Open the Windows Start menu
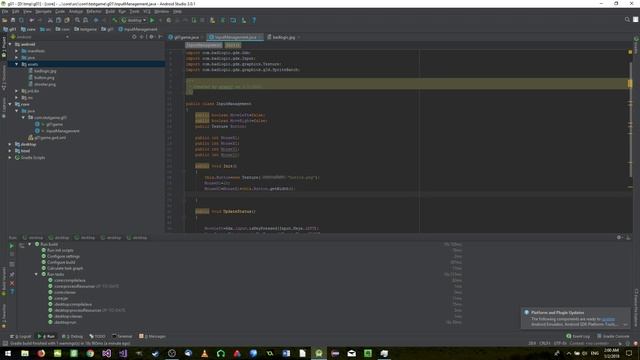 [8, 353]
